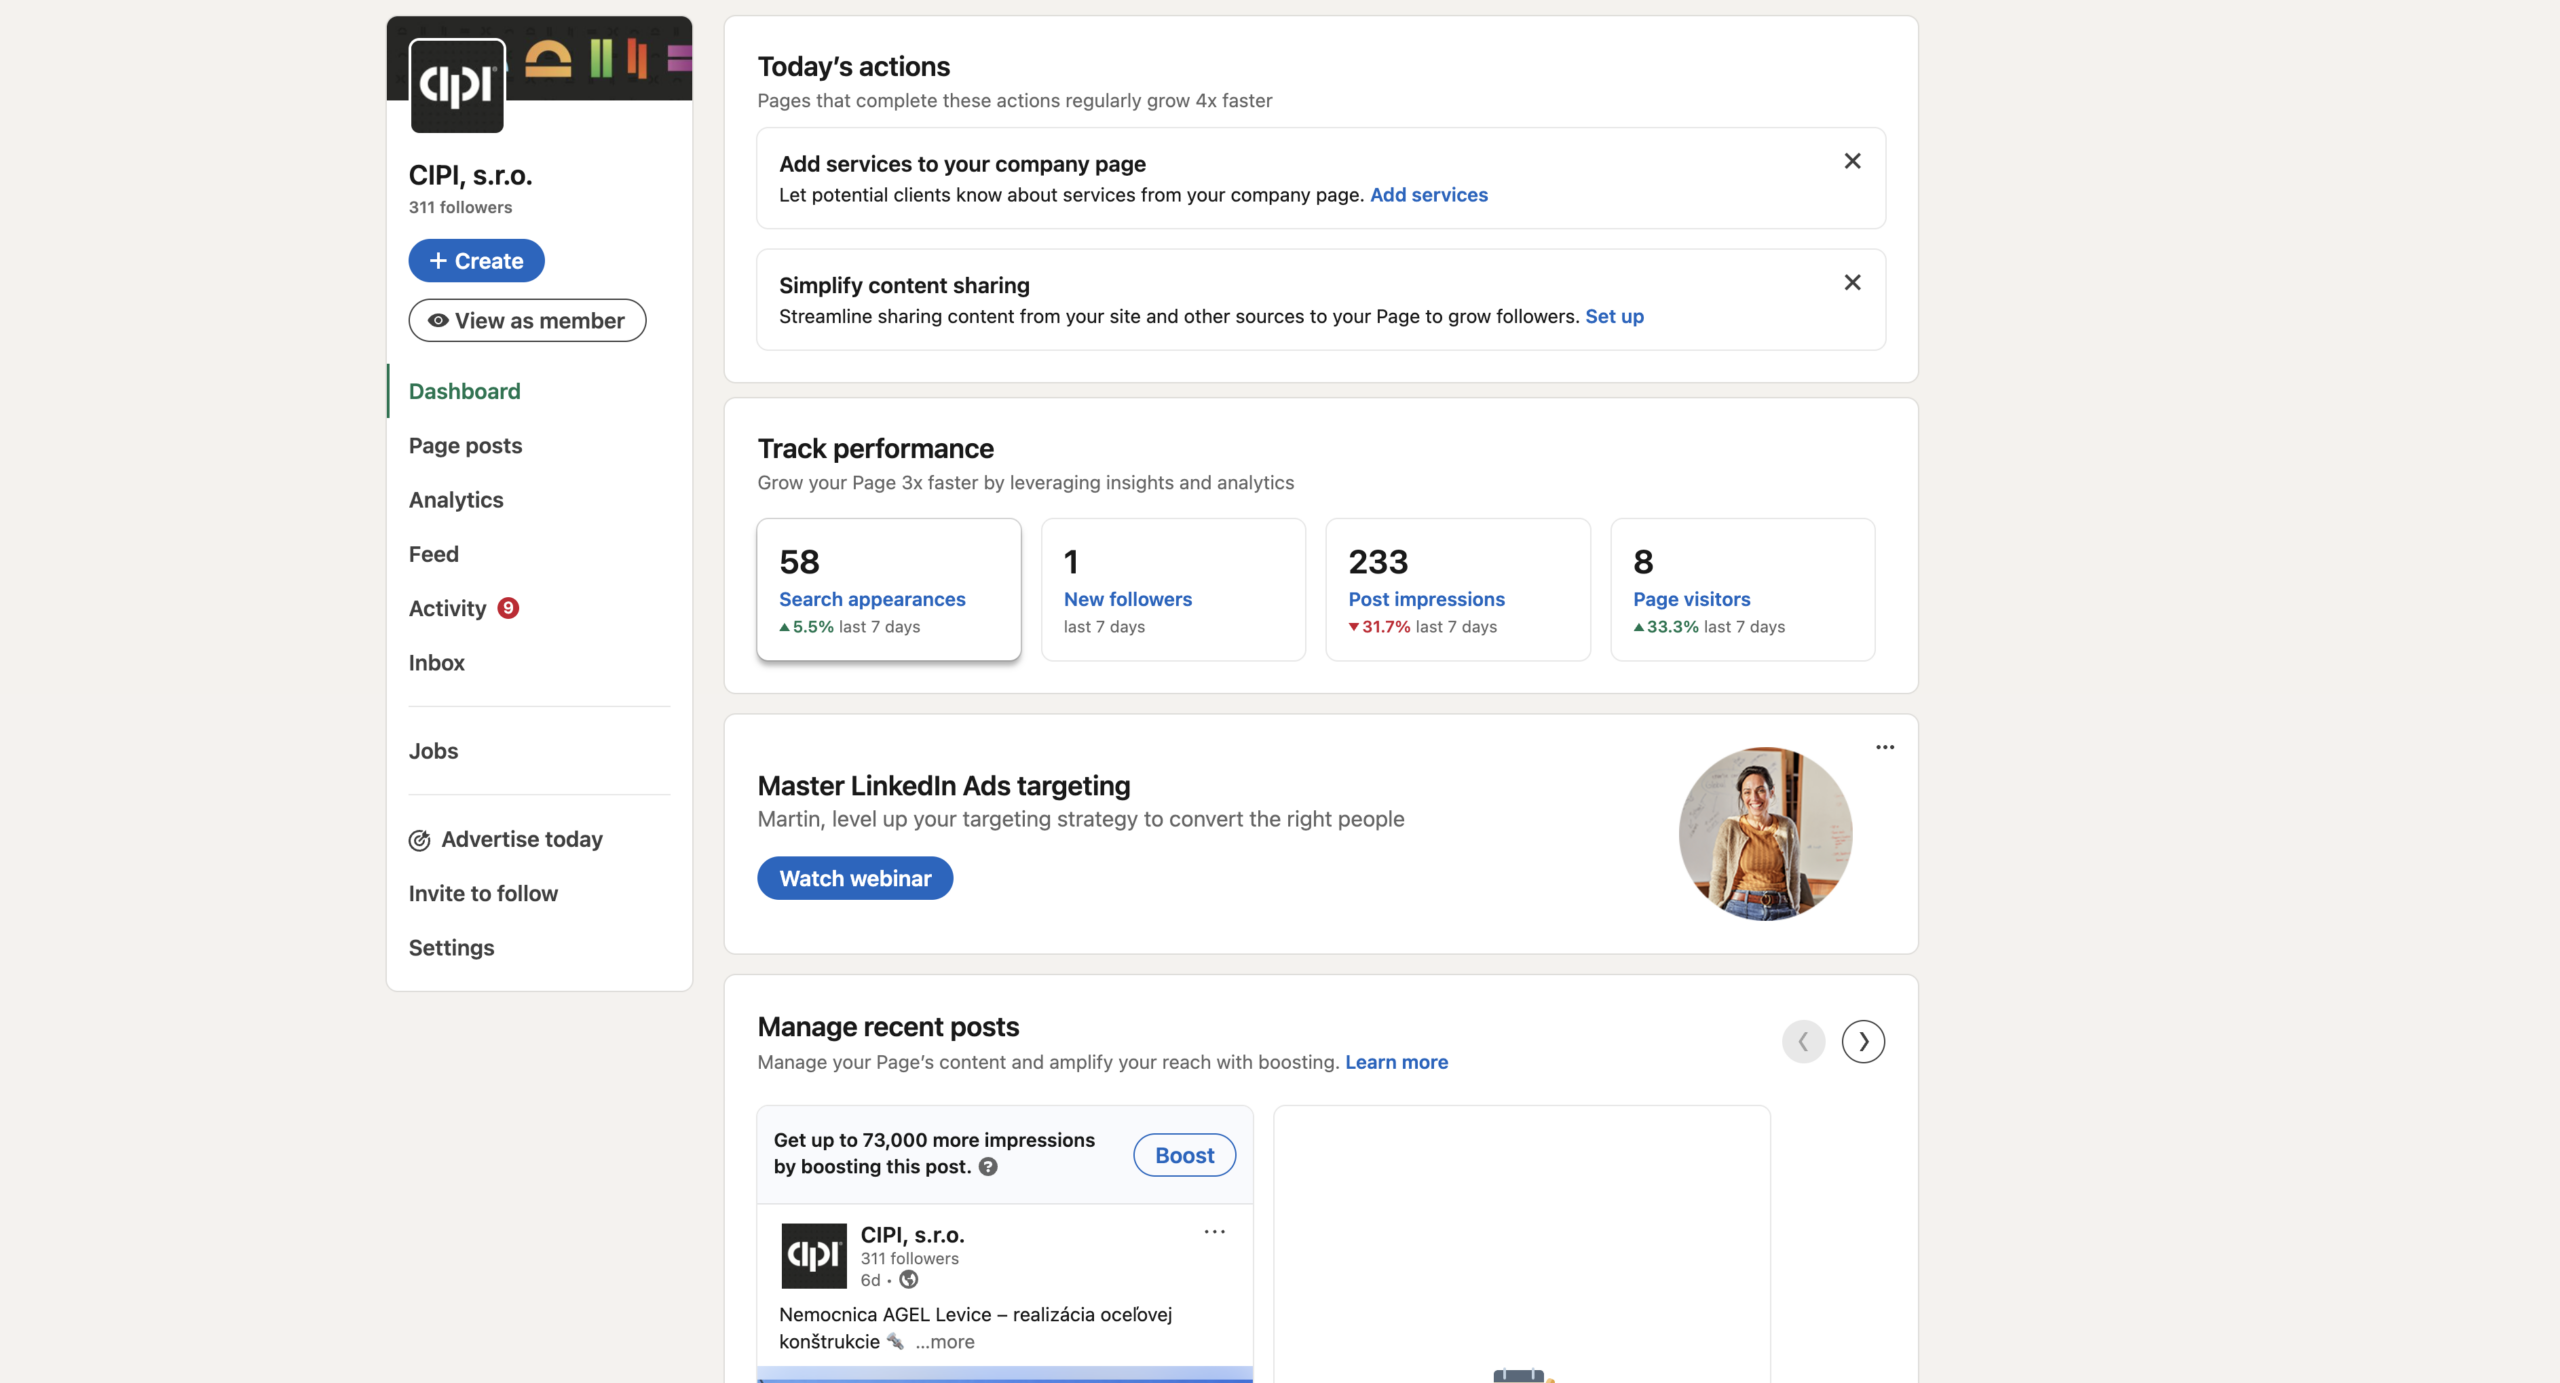Open the New followers metric

tap(1173, 589)
